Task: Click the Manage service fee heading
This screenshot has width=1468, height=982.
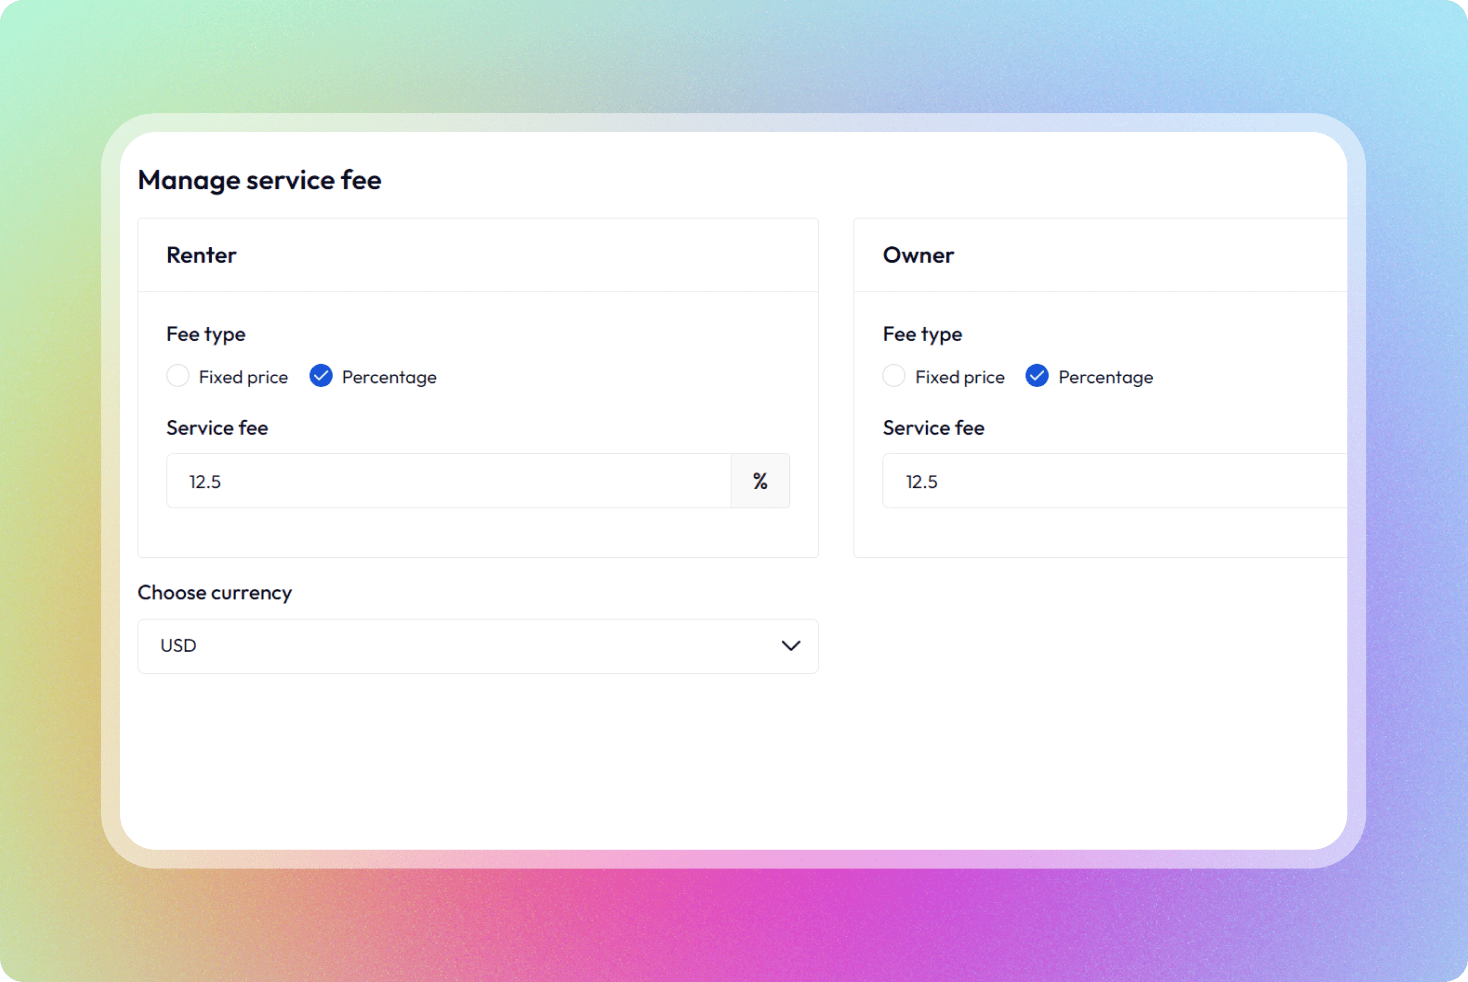Action: 260,180
